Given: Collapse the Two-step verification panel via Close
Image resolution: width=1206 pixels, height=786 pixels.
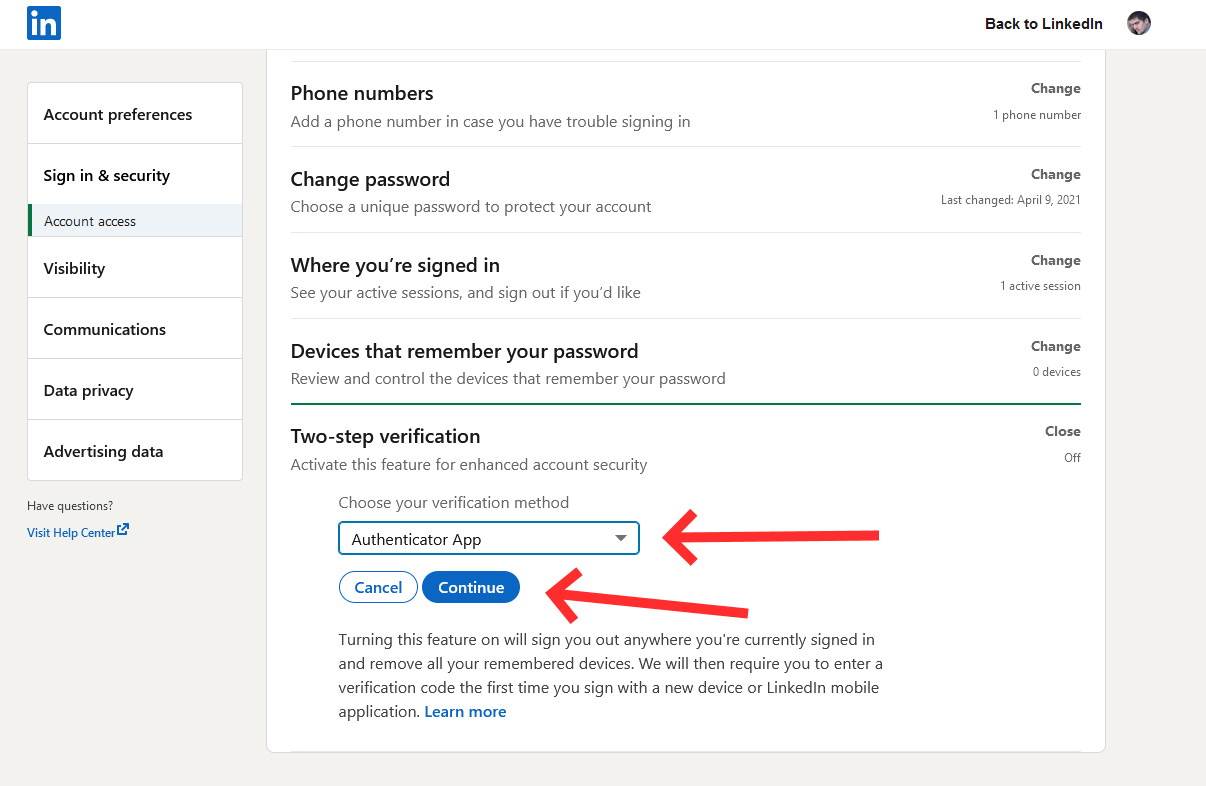Looking at the screenshot, I should [x=1062, y=431].
